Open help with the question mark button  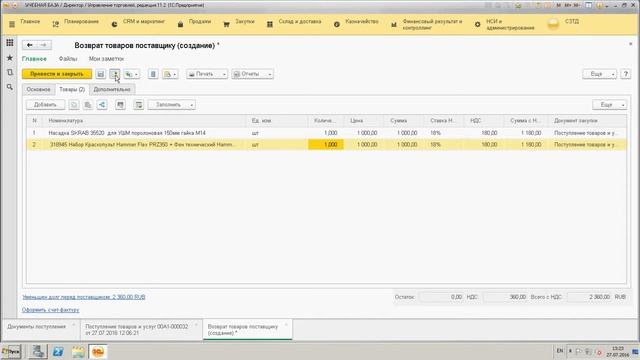(625, 74)
